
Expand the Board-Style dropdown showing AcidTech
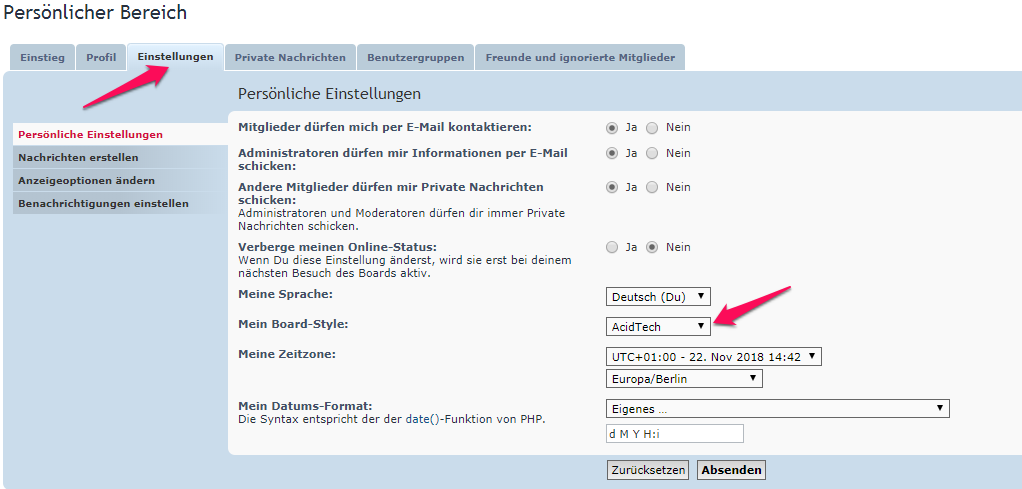(x=658, y=327)
